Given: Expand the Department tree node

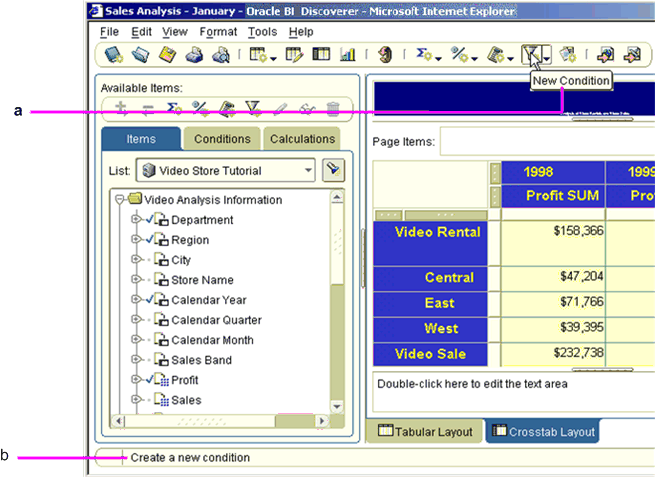Looking at the screenshot, I should (136, 219).
